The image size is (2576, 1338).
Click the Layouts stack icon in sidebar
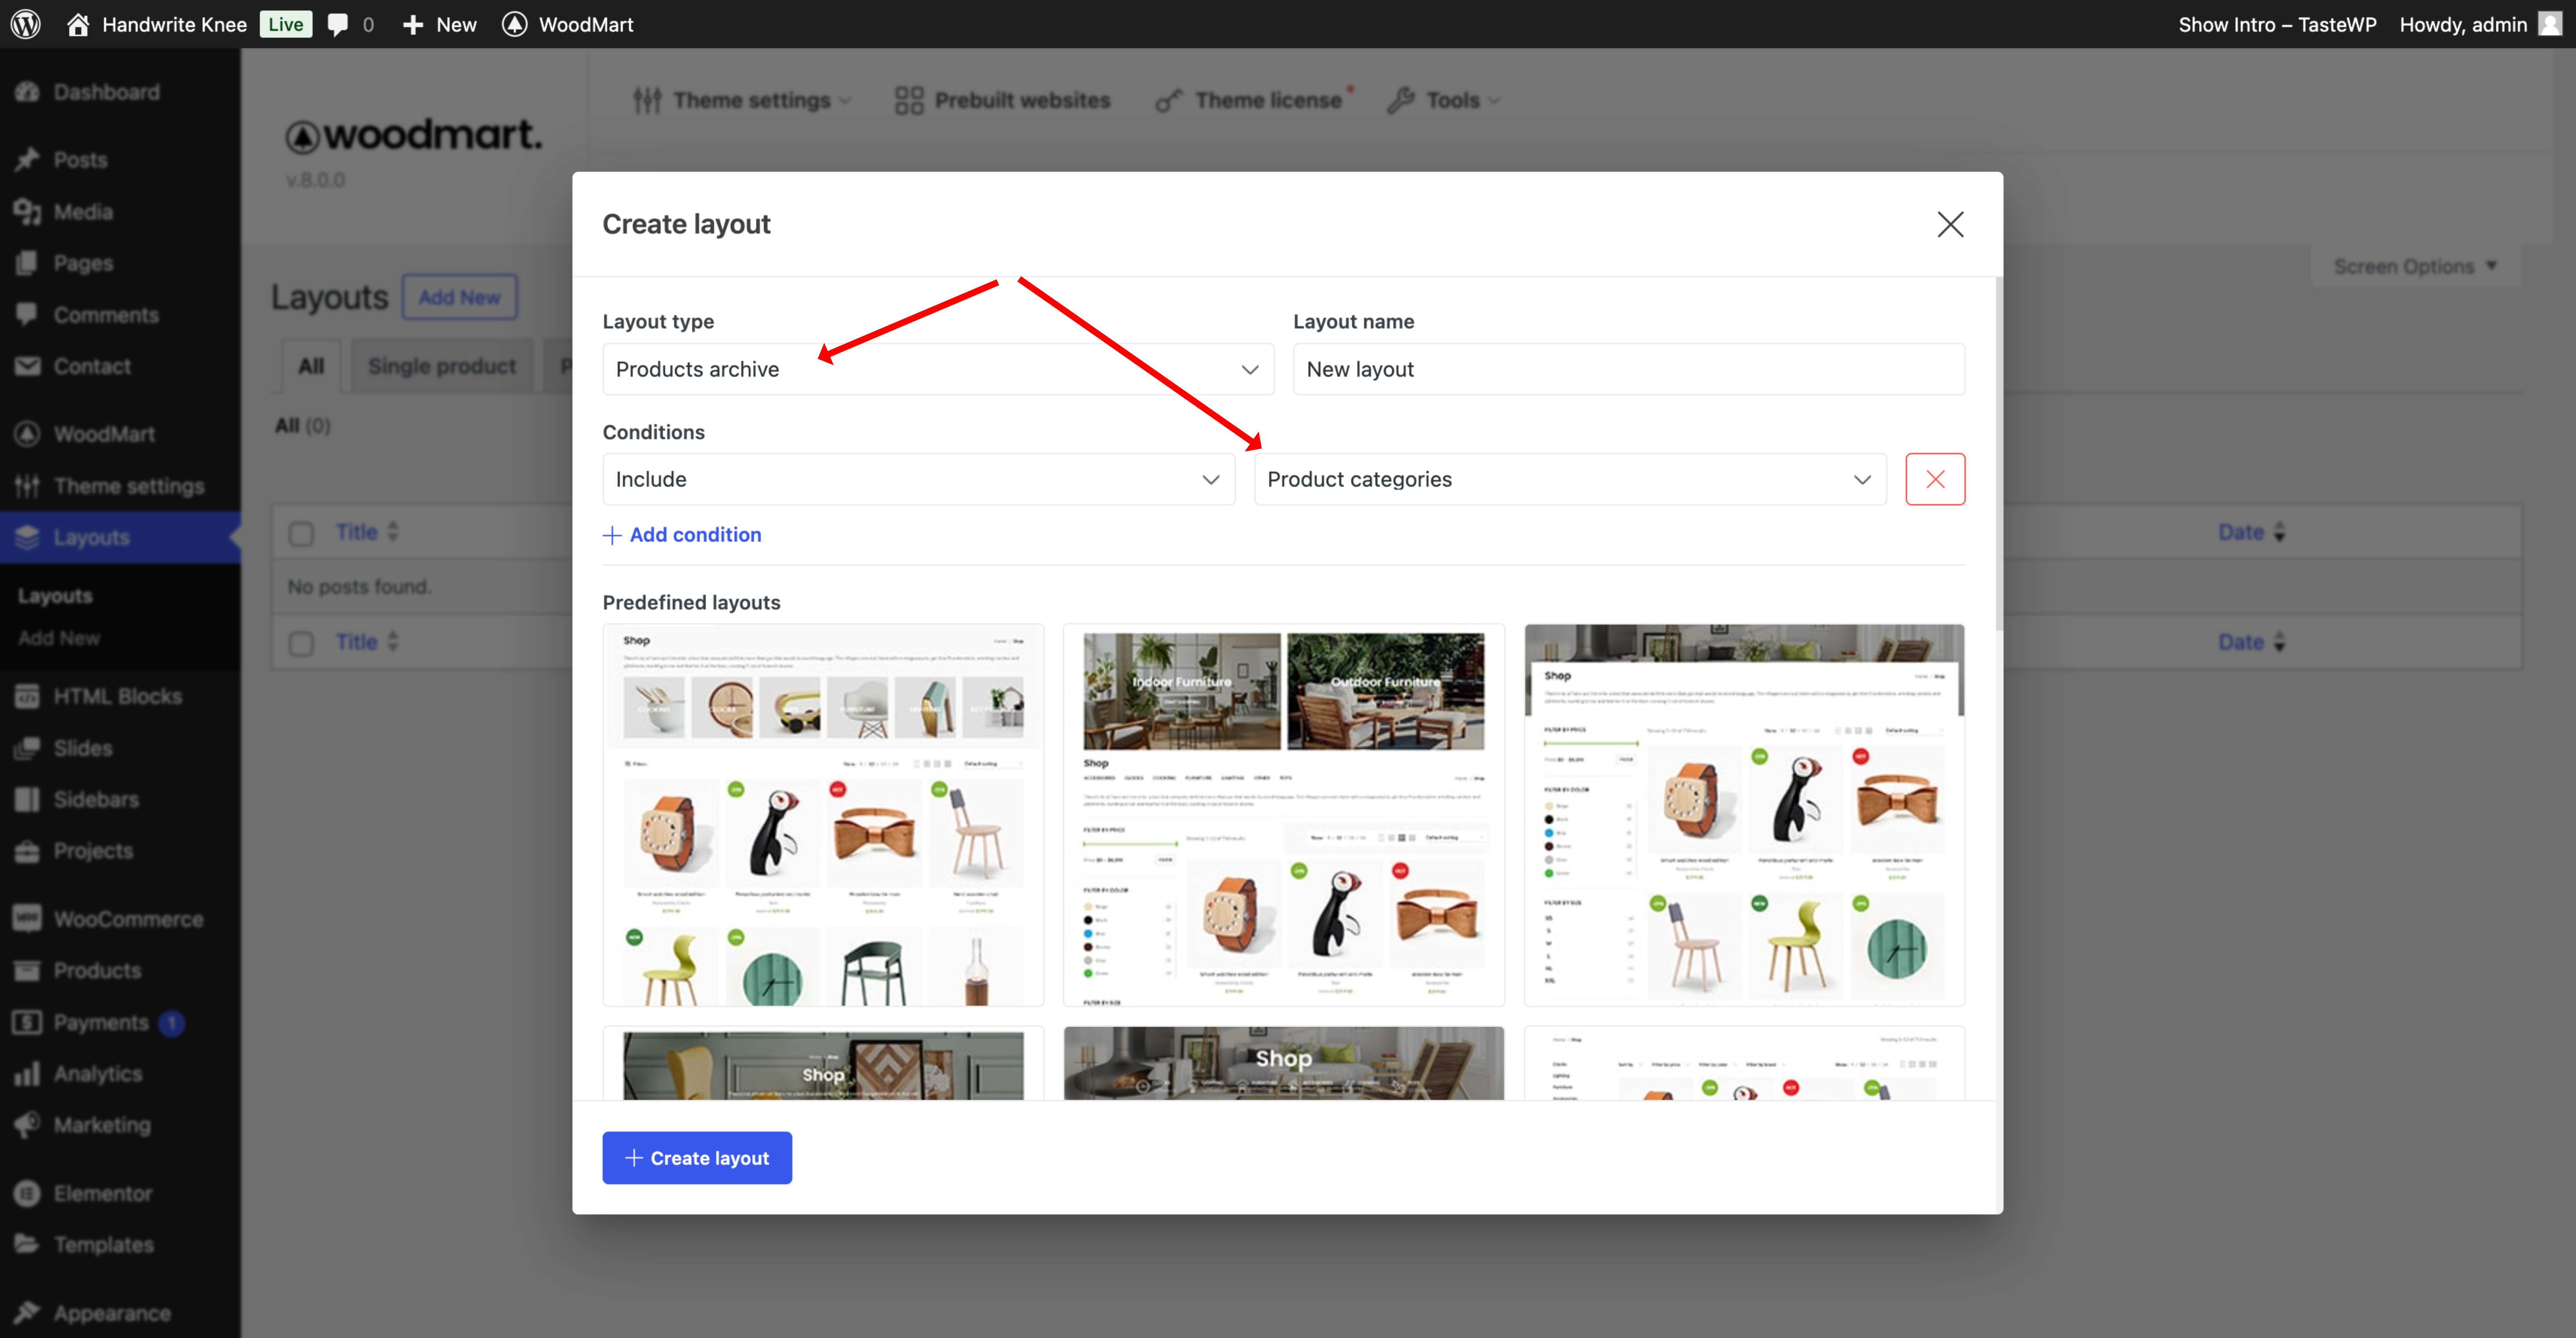coord(27,537)
